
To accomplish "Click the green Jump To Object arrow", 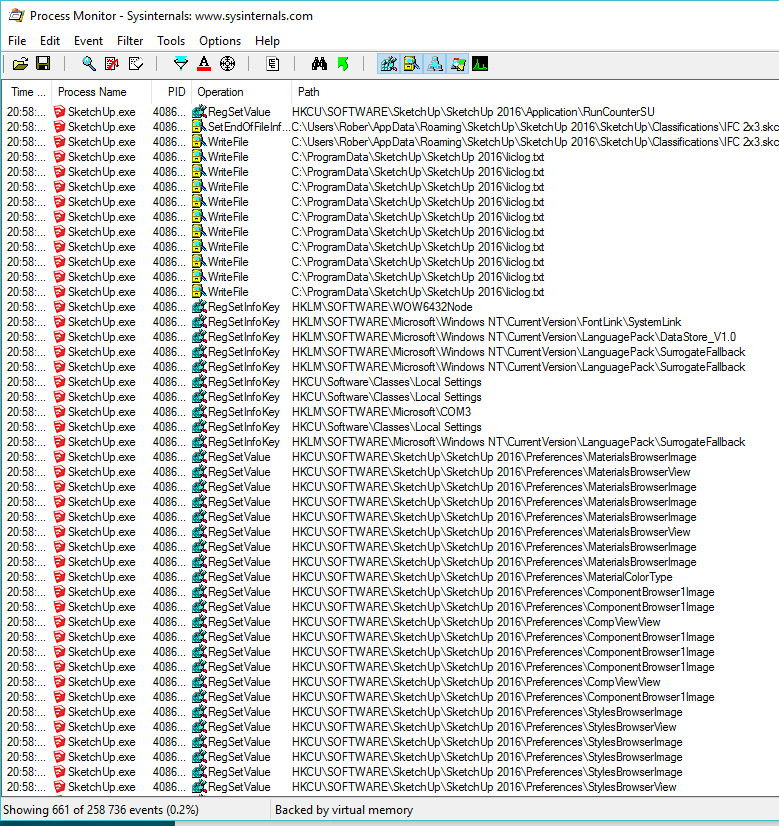I will 343,64.
